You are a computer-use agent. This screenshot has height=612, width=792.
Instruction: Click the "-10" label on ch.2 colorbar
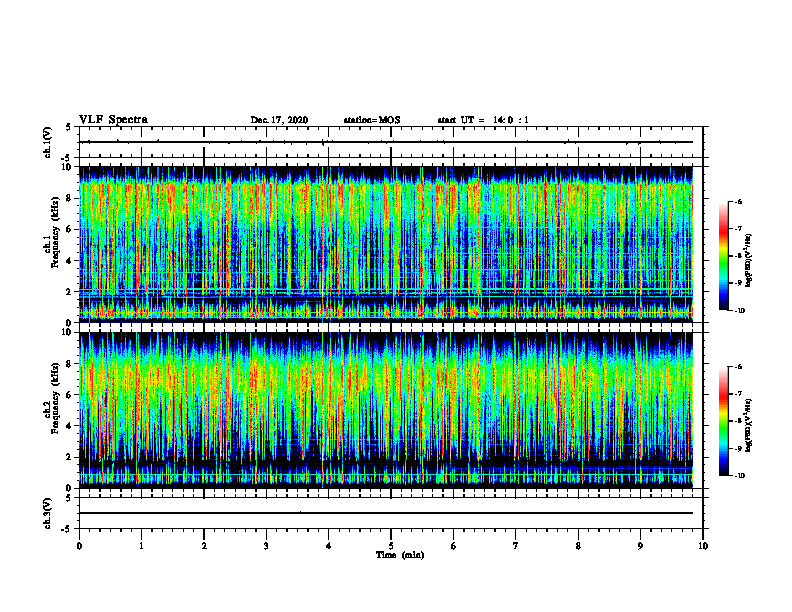tap(740, 476)
